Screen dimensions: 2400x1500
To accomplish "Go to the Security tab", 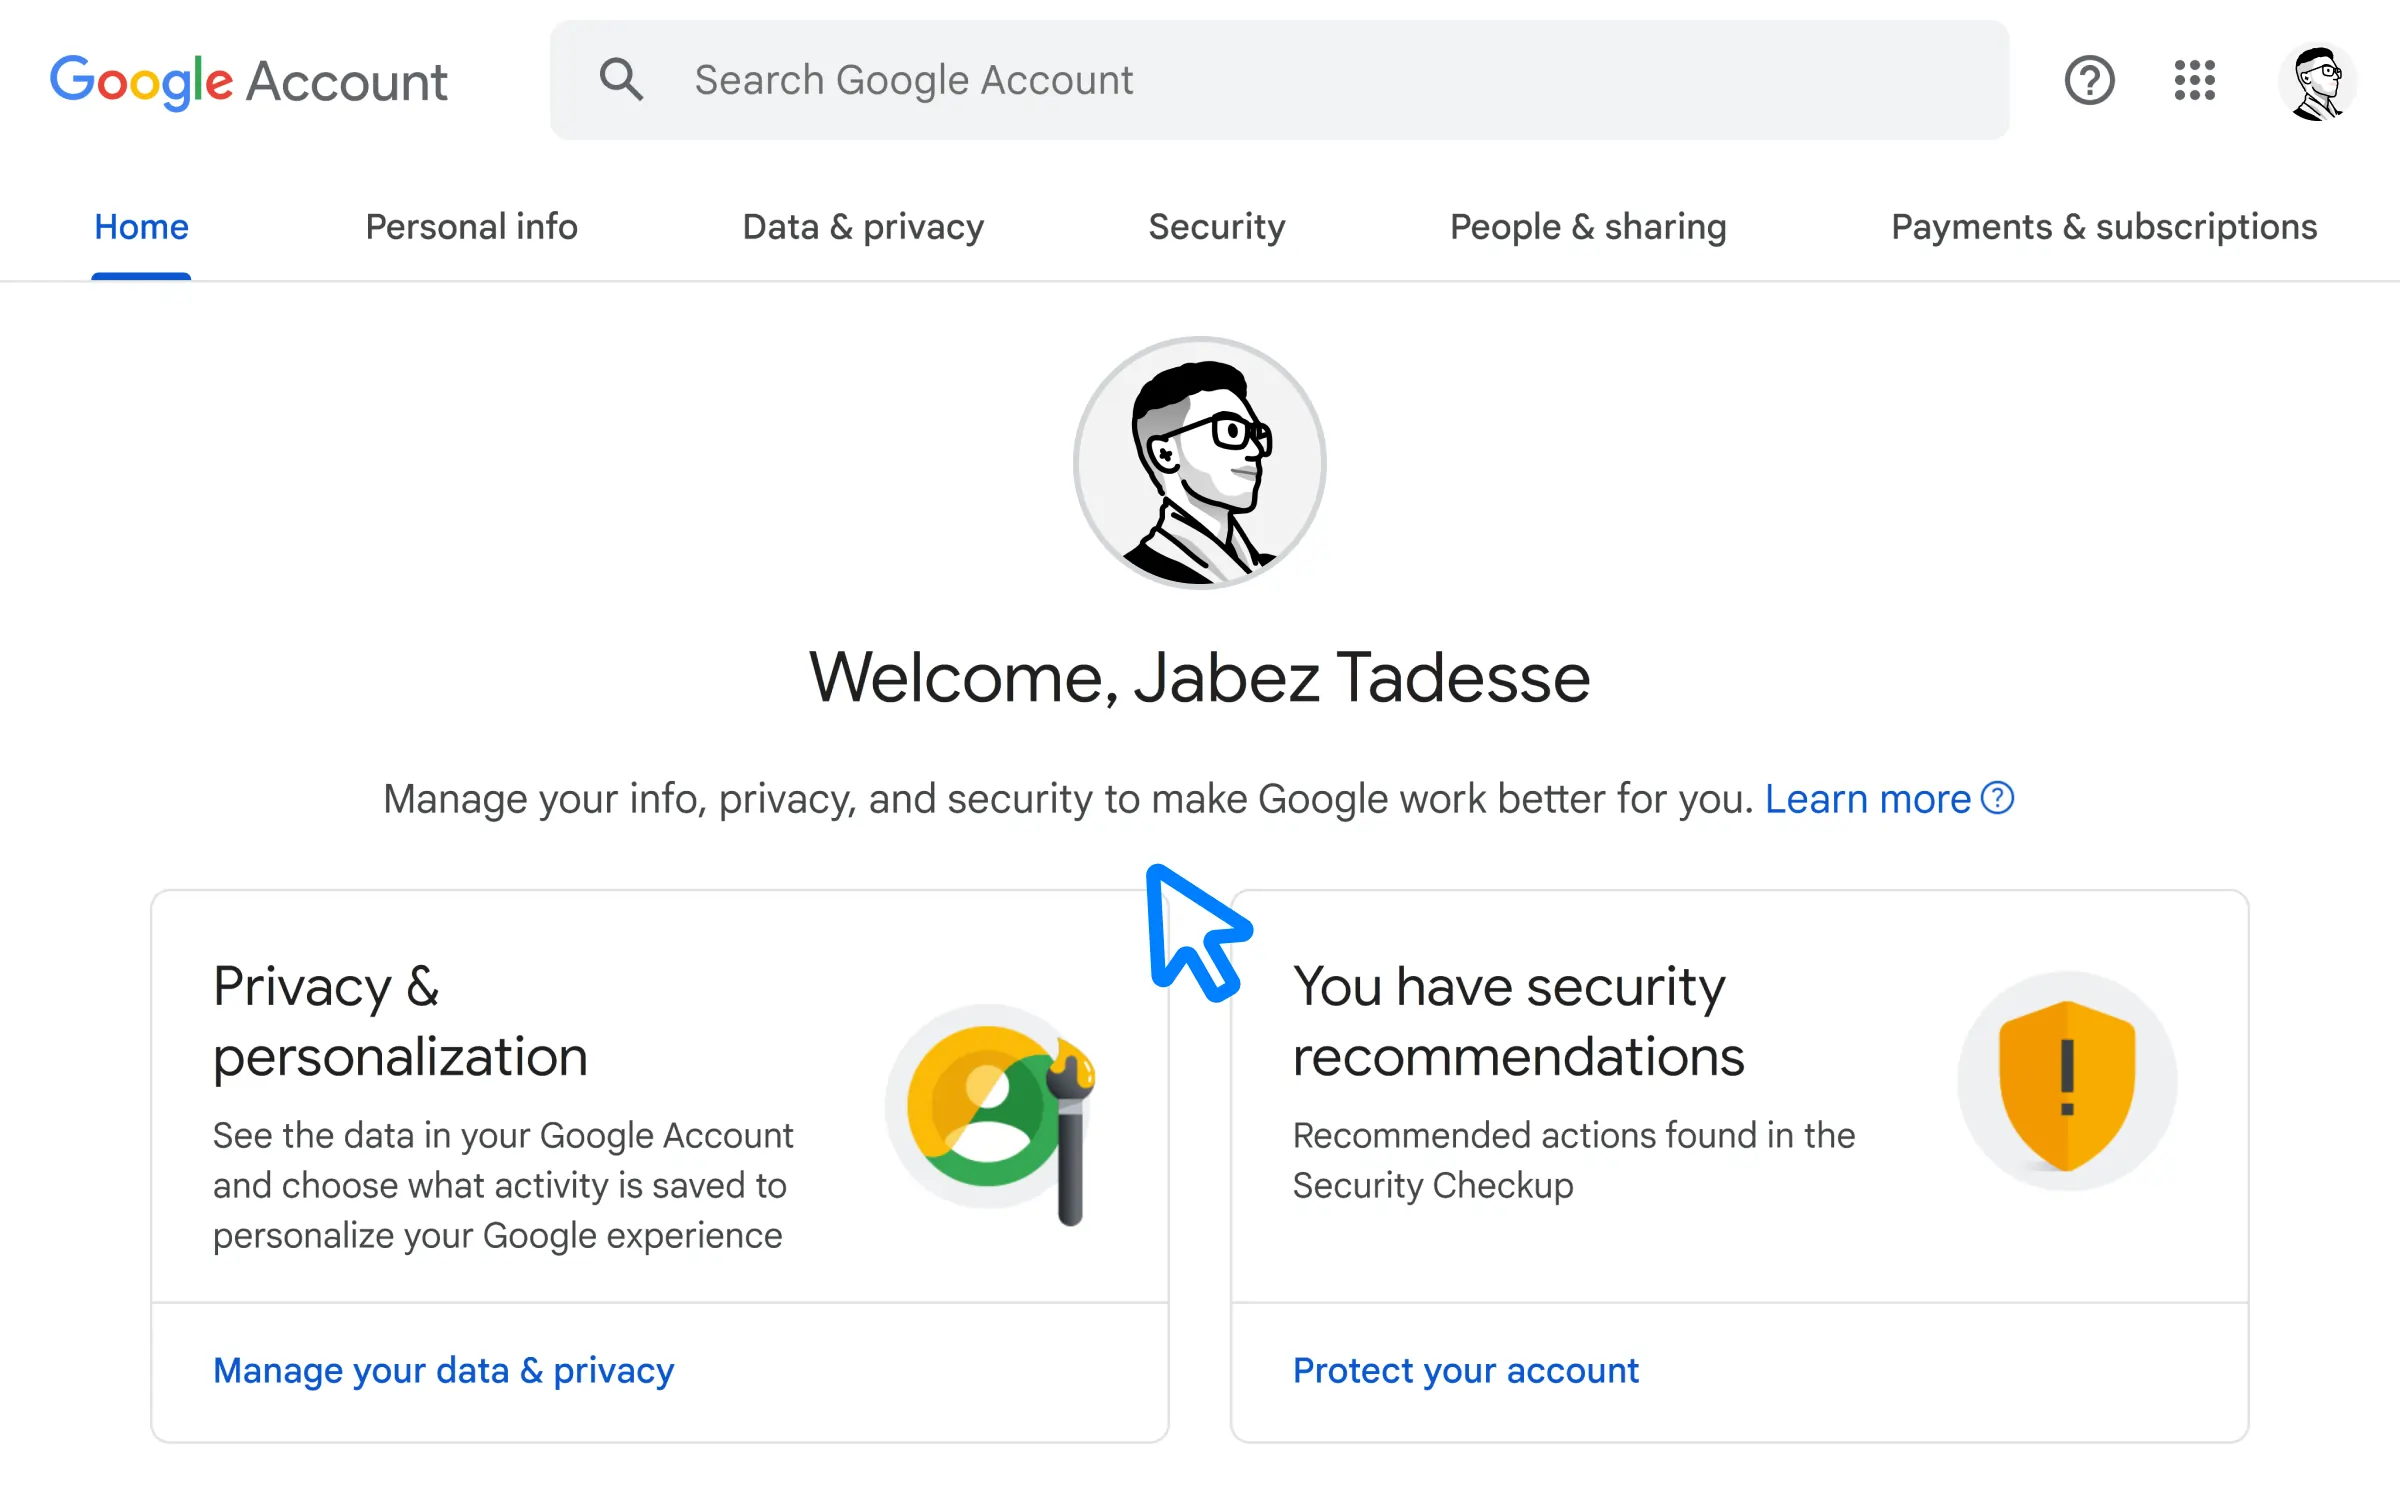I will pos(1217,227).
